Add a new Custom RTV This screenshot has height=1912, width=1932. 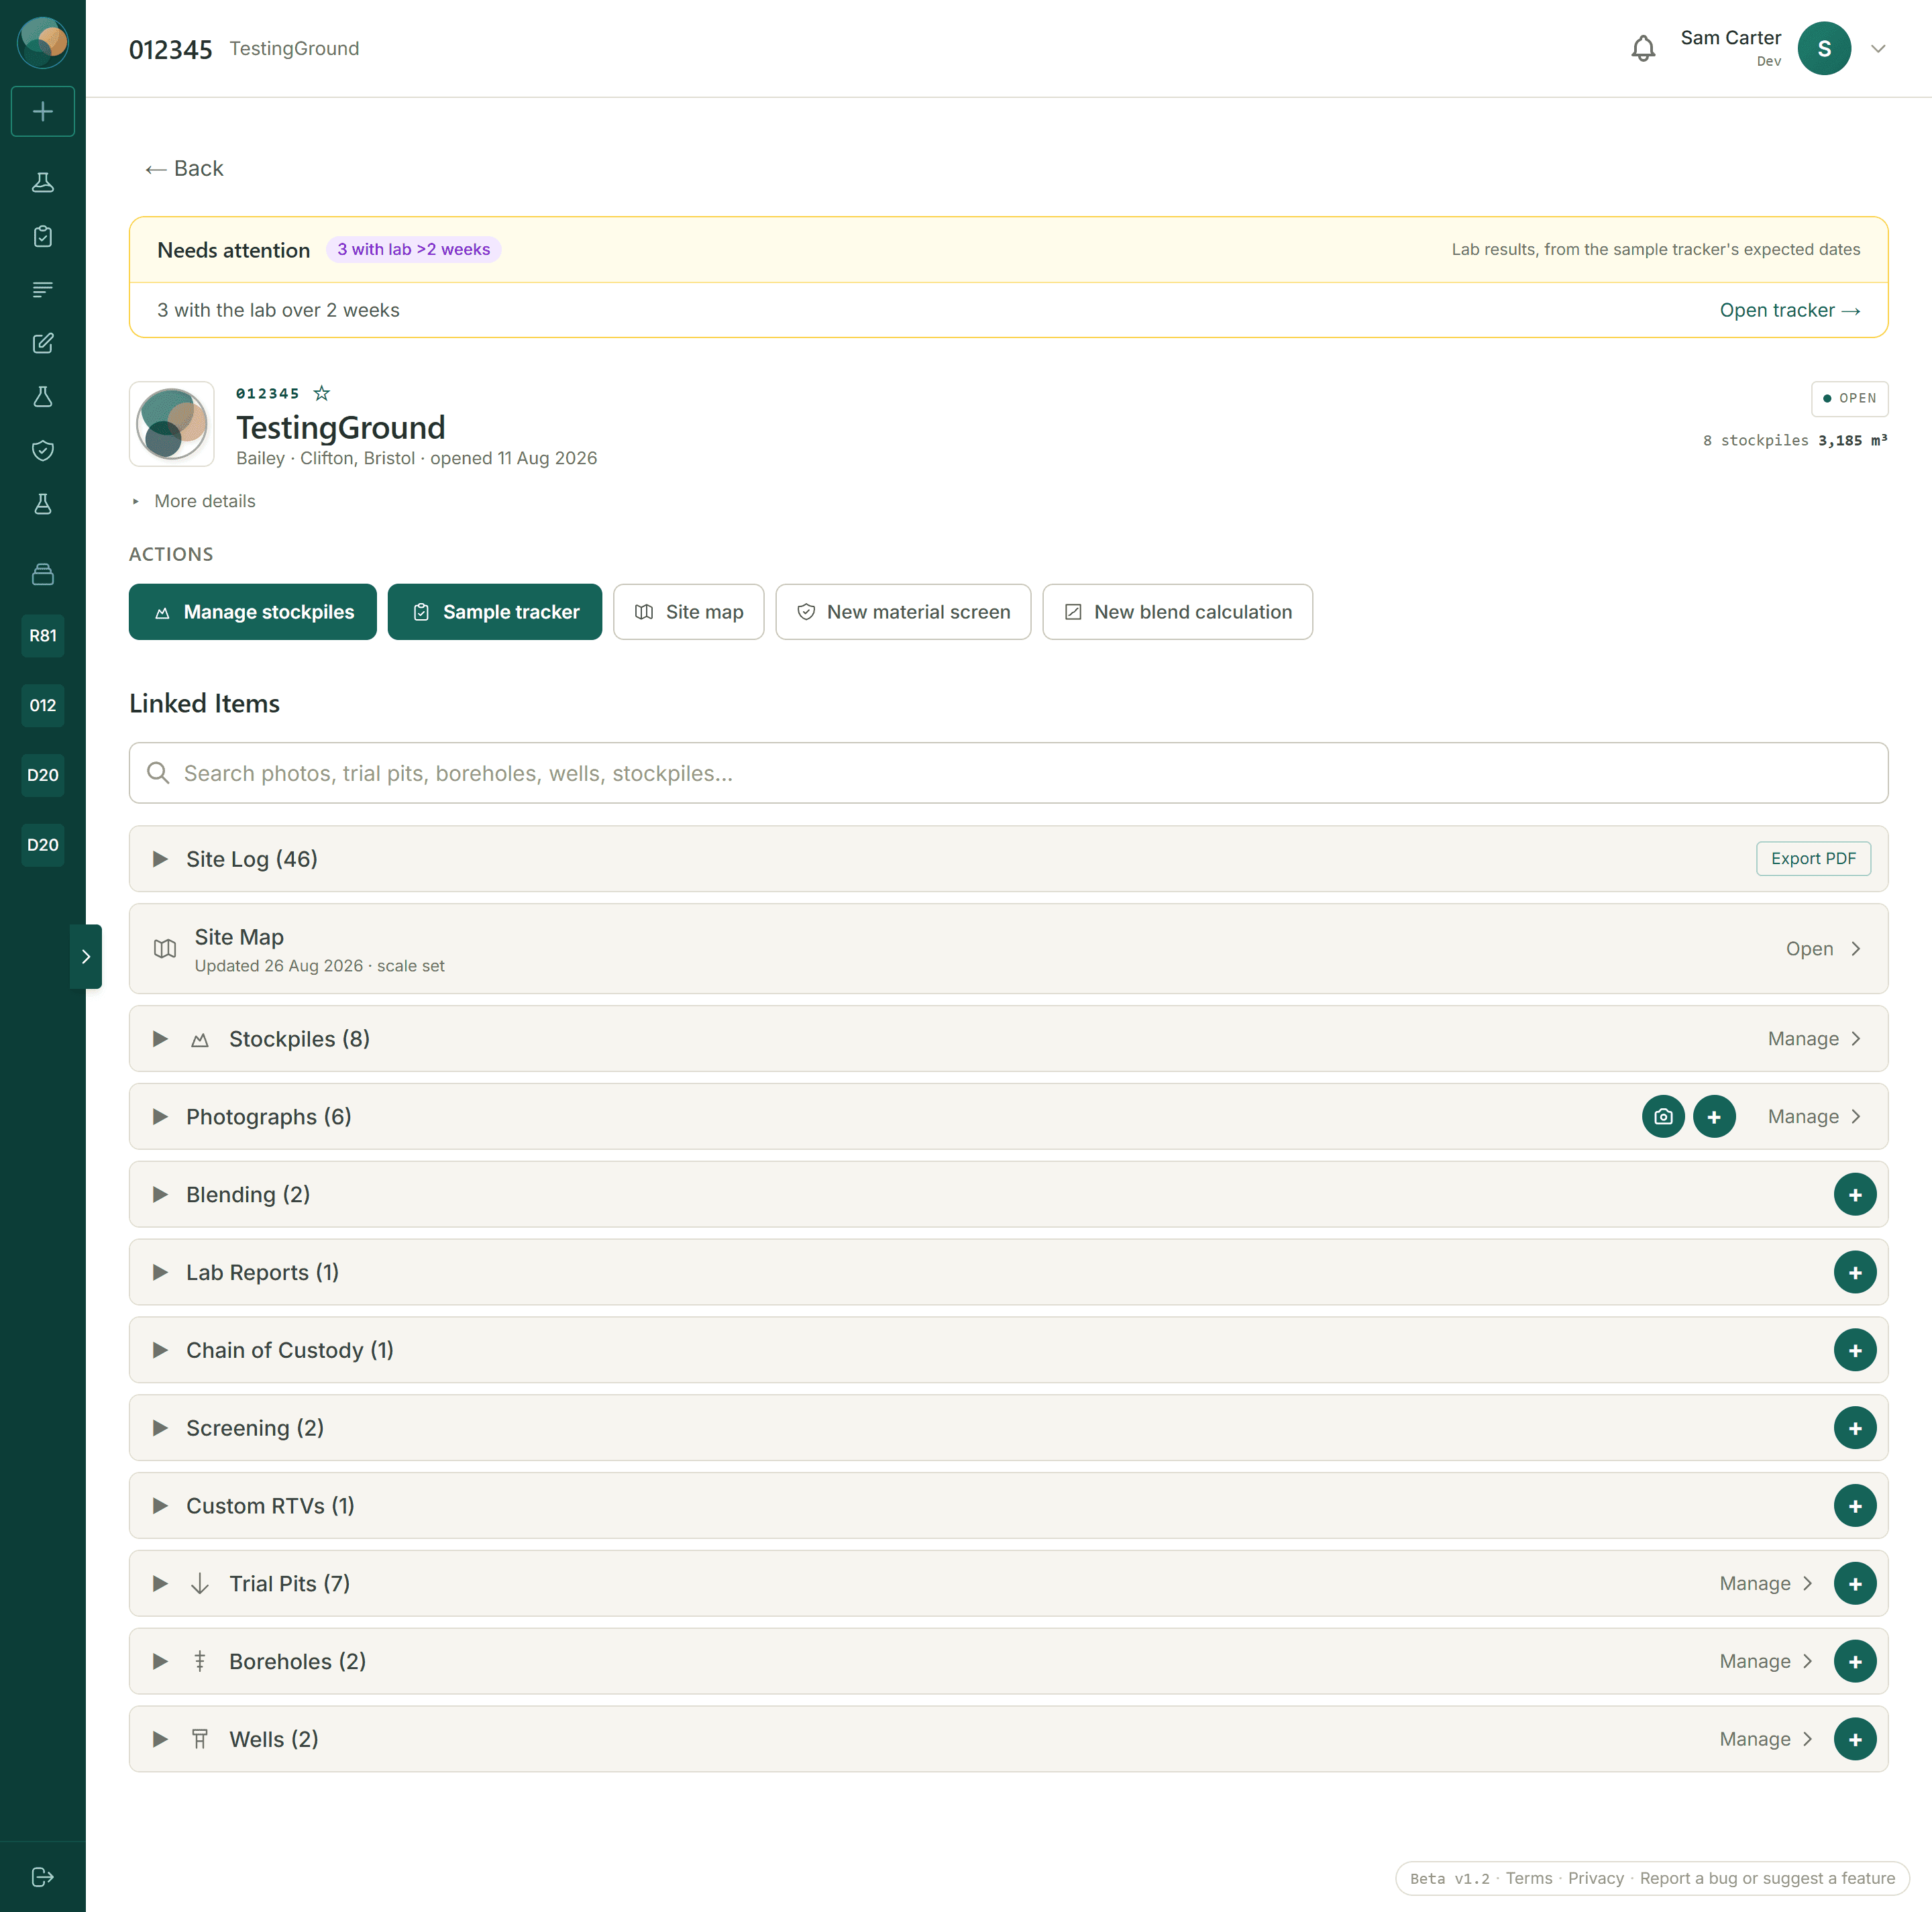coord(1855,1506)
